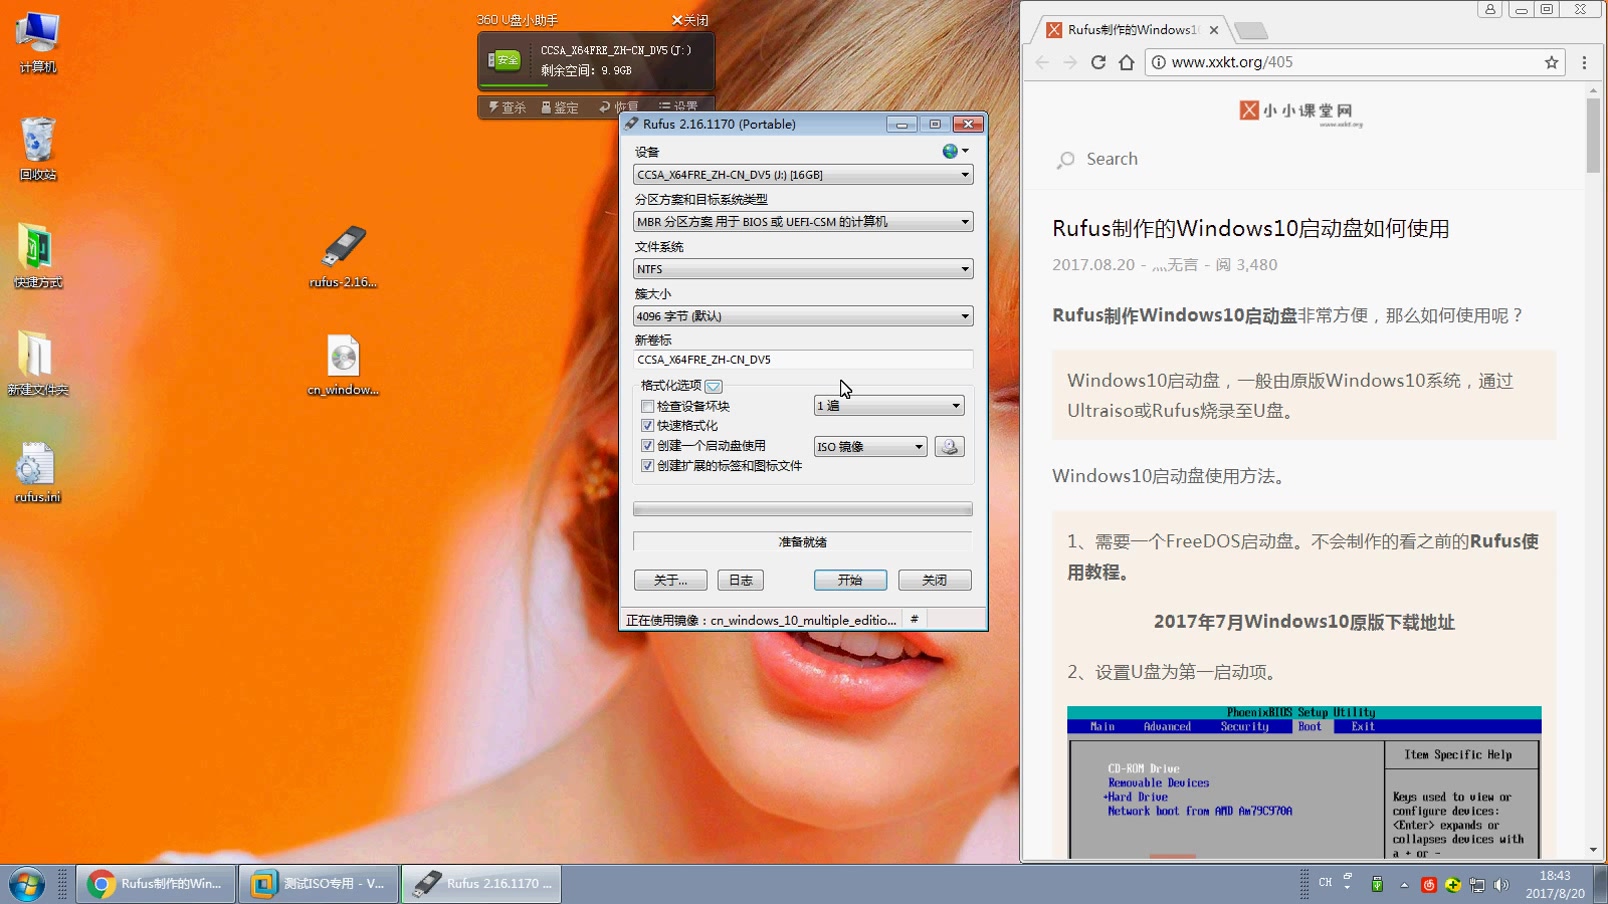1608x904 pixels.
Task: Click the # hash button in Rufus status bar
Action: click(914, 620)
